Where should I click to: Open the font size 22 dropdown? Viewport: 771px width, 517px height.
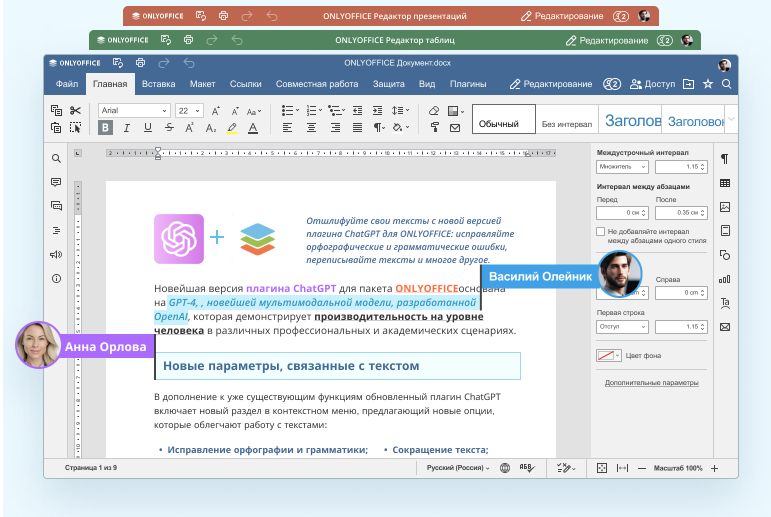click(190, 111)
